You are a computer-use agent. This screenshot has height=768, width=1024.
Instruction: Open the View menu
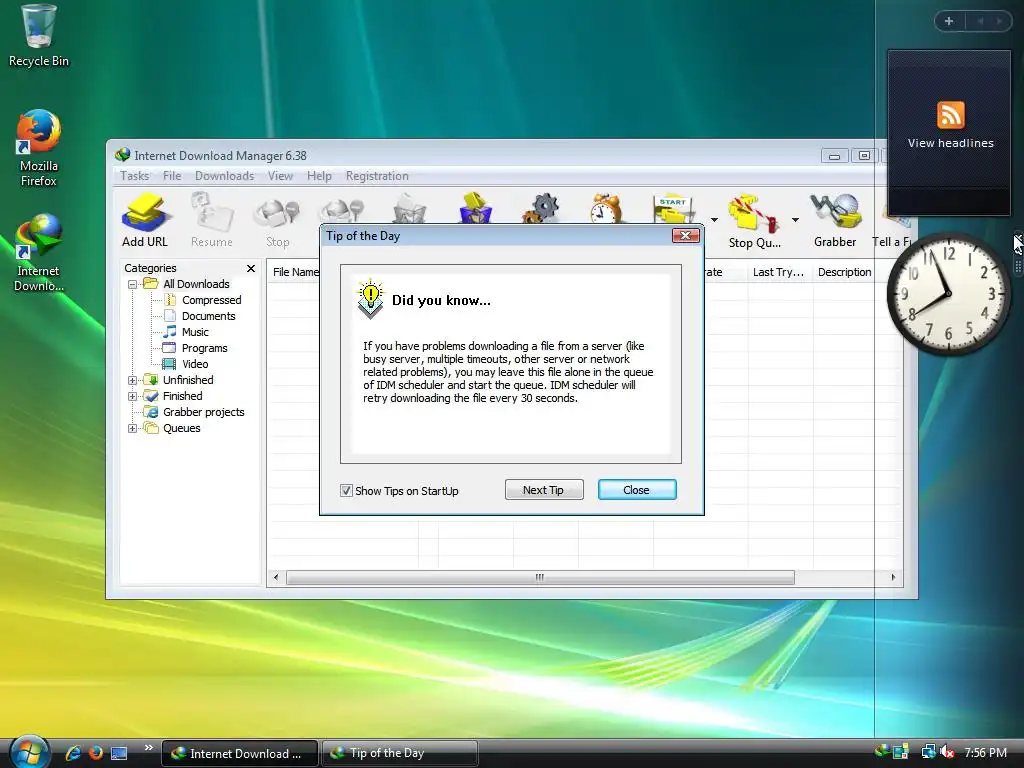point(280,176)
